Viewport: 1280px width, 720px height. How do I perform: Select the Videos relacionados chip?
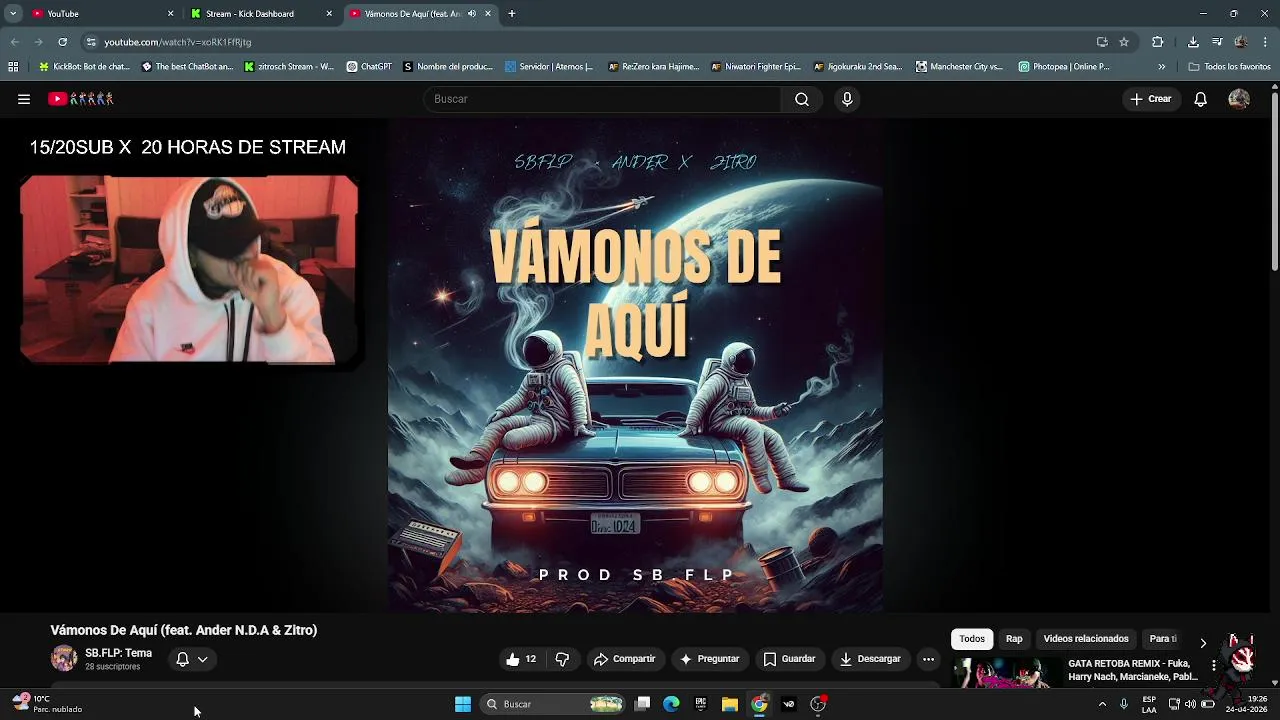tap(1086, 639)
